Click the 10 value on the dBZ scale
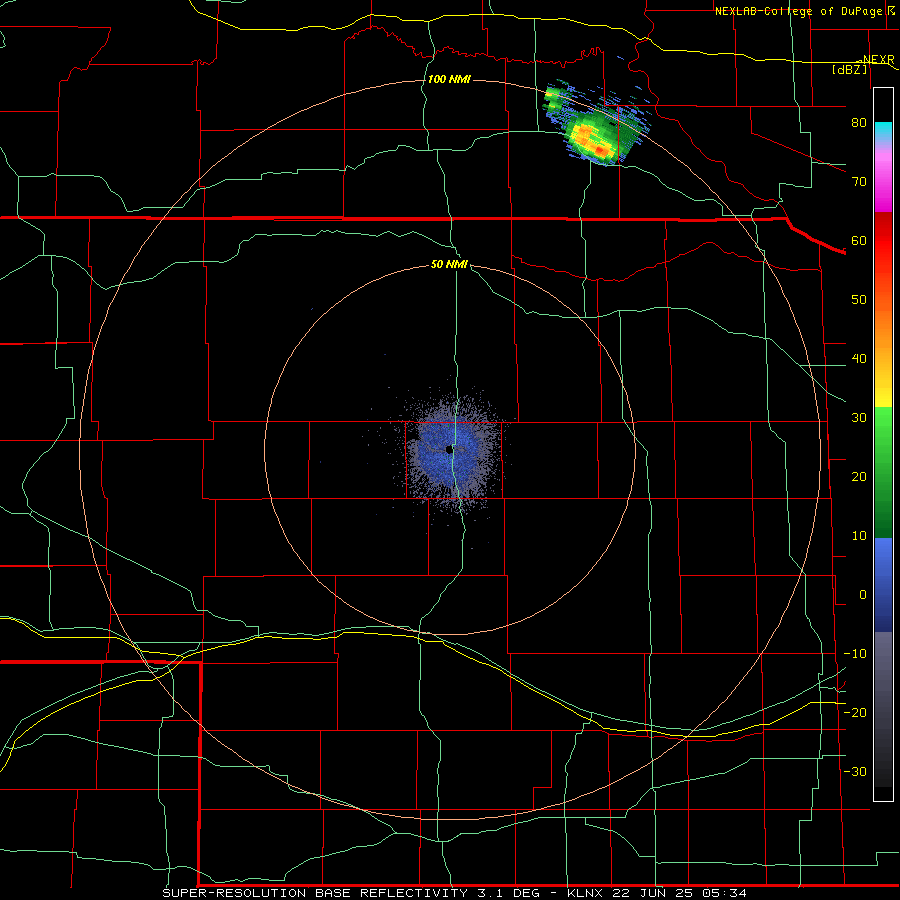 tap(859, 536)
